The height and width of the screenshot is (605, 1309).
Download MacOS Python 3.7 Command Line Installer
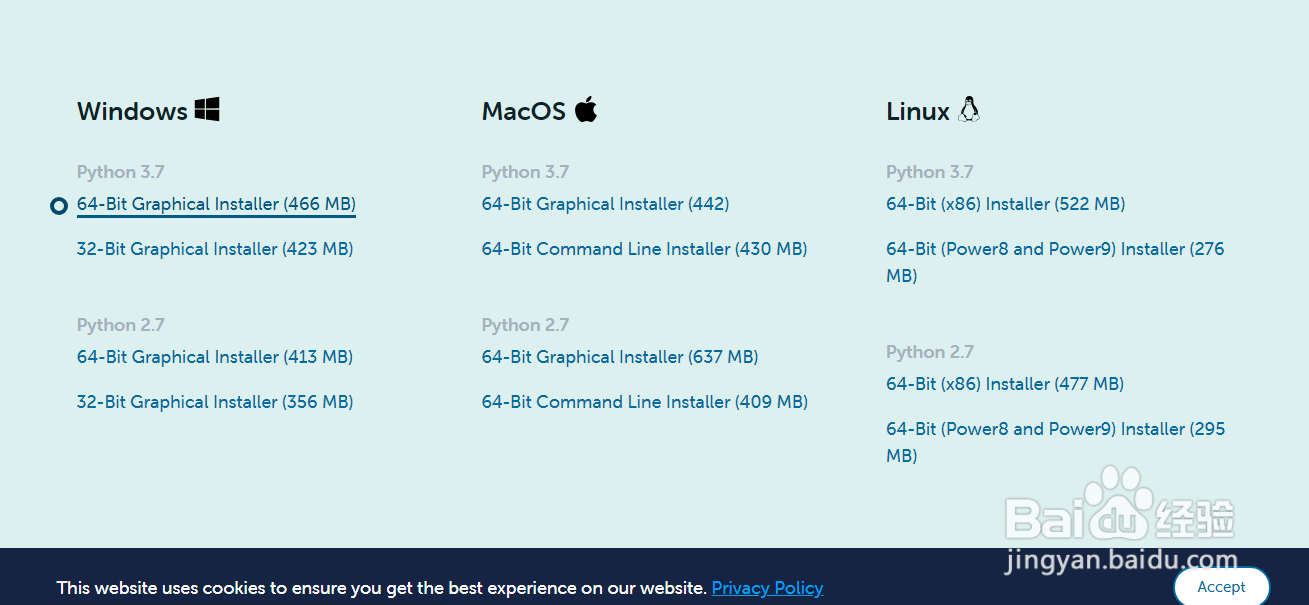click(644, 249)
